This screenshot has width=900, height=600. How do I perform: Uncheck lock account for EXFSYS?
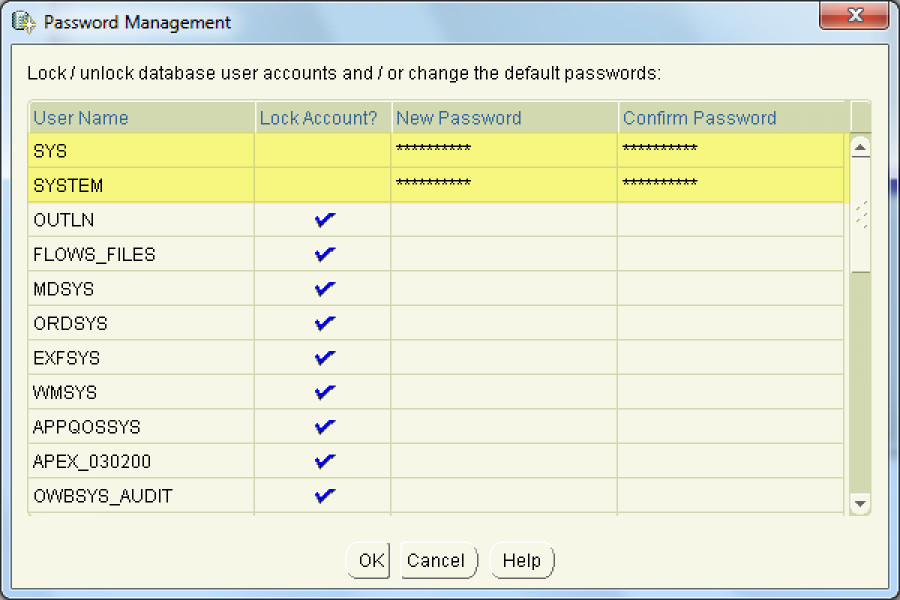324,358
